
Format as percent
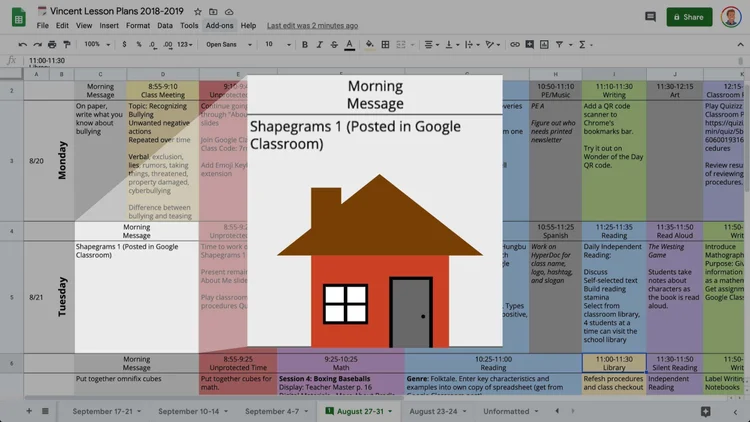139,44
